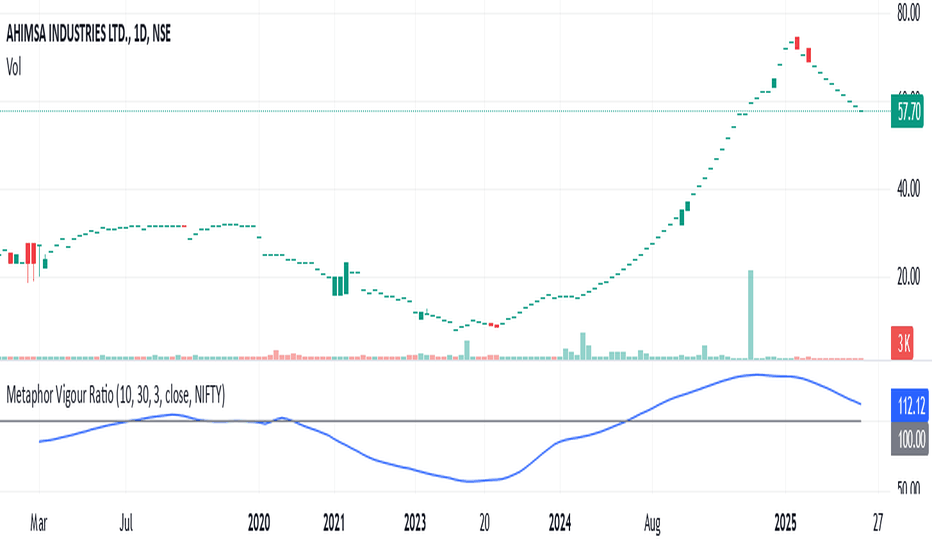
Task: Click the 3K volume value label
Action: (x=903, y=343)
